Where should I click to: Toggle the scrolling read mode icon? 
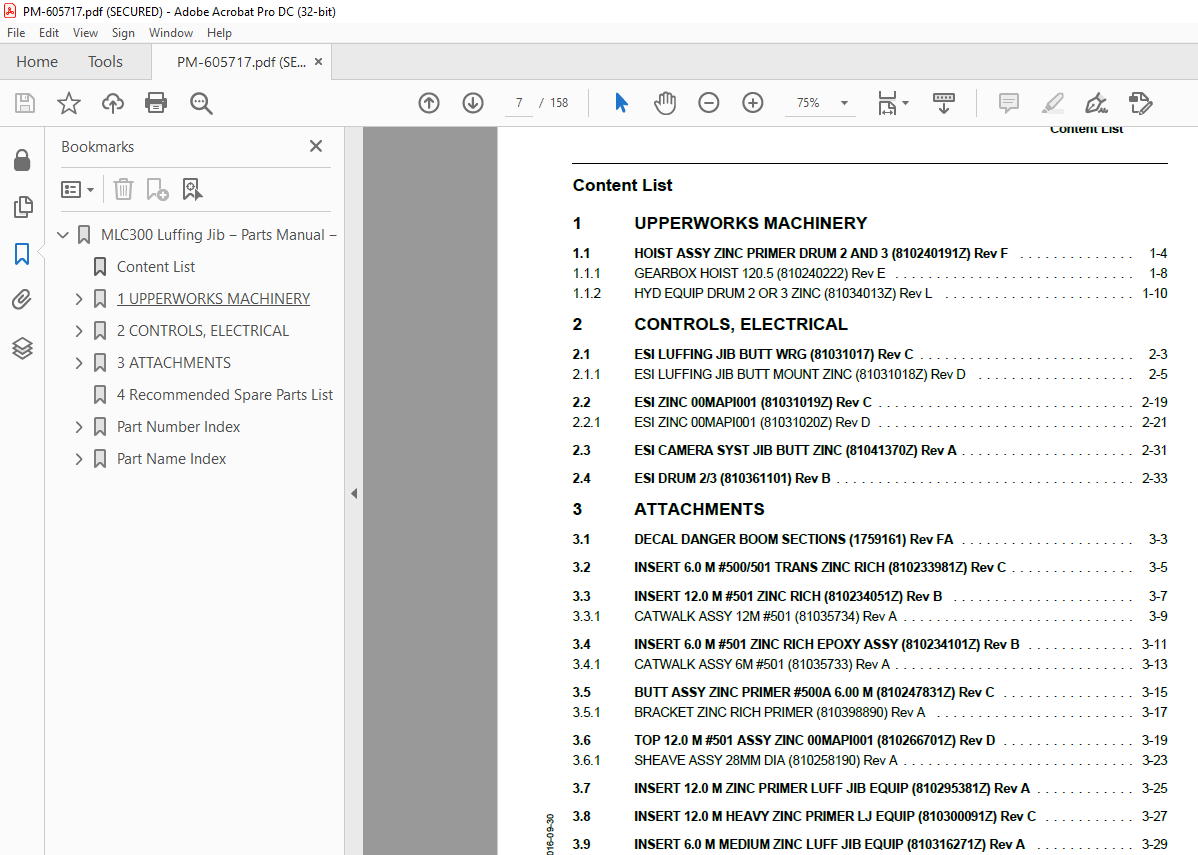point(944,103)
